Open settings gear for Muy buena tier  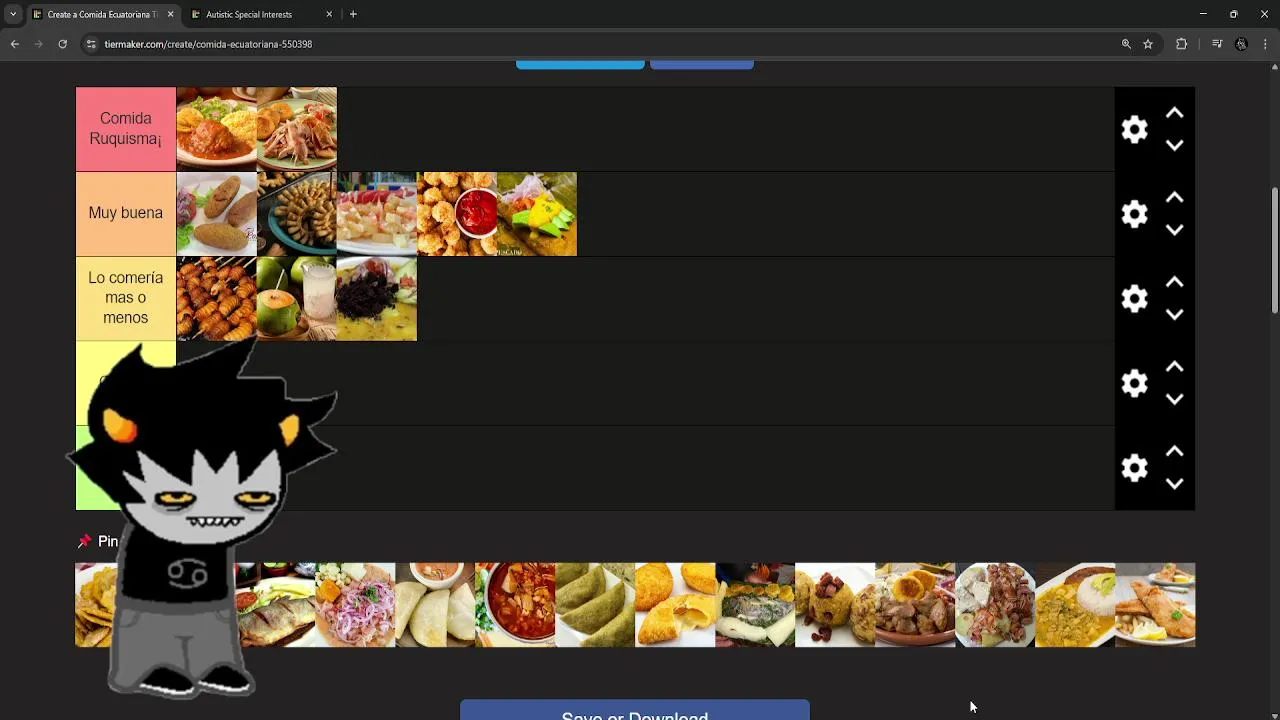point(1134,214)
